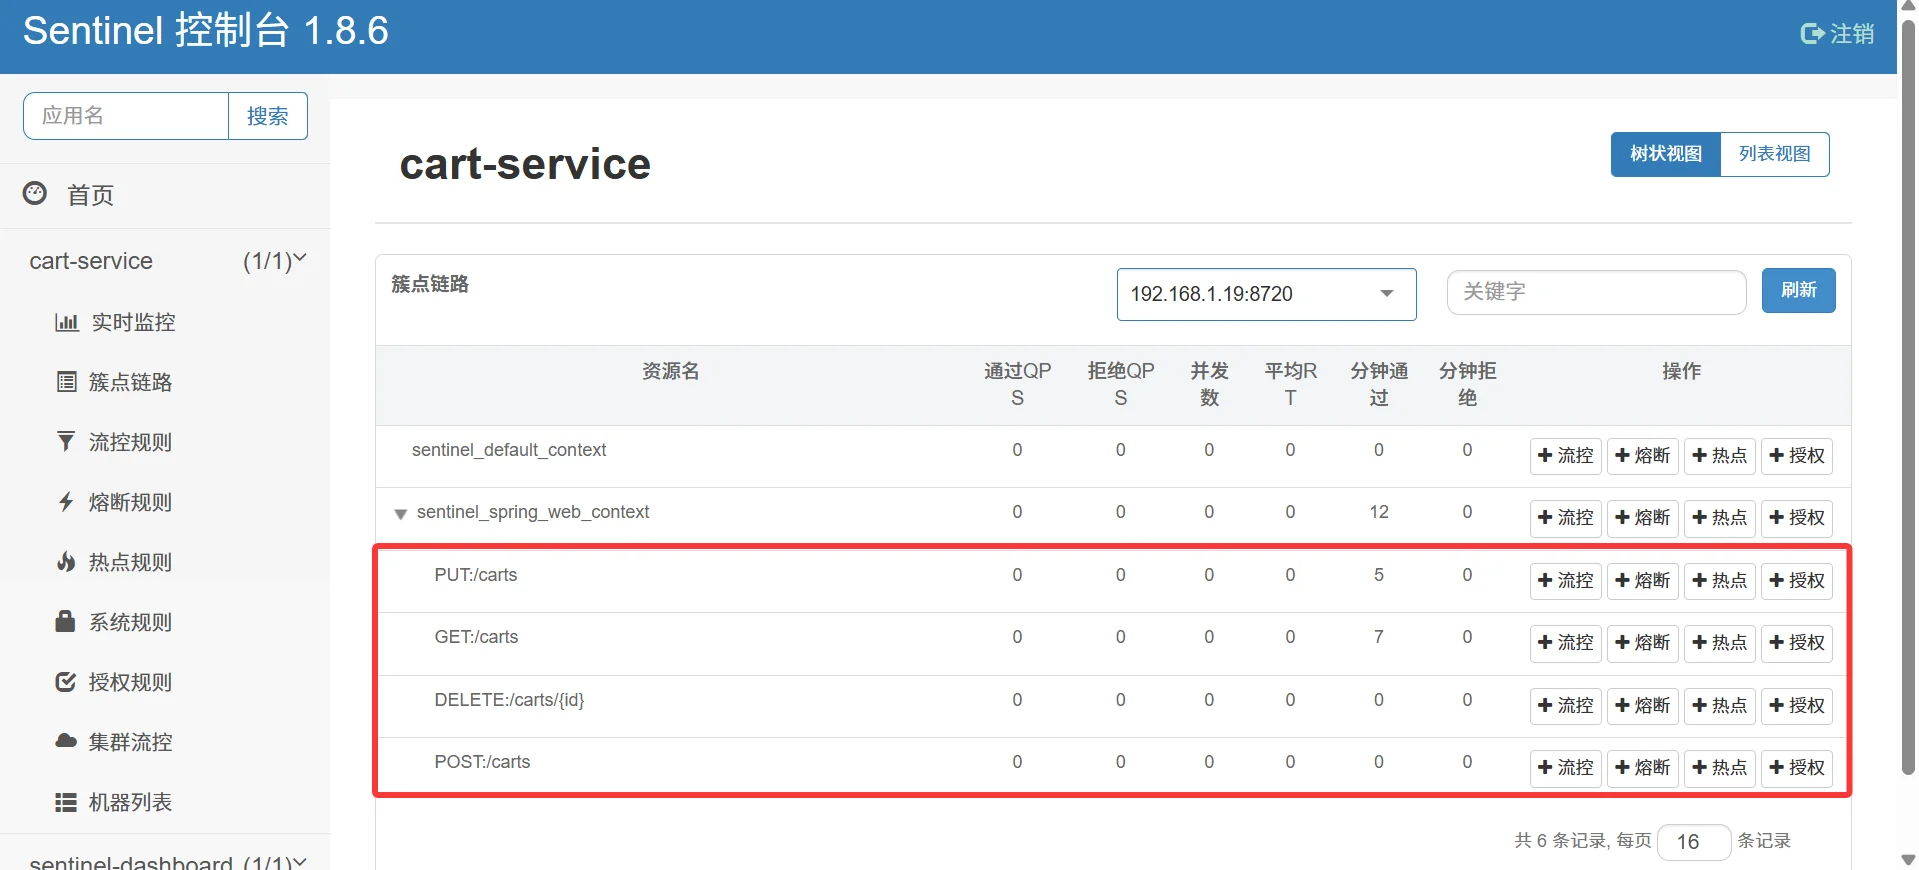1919x870 pixels.
Task: Open the 首页 dashboard icon
Action: click(x=35, y=193)
